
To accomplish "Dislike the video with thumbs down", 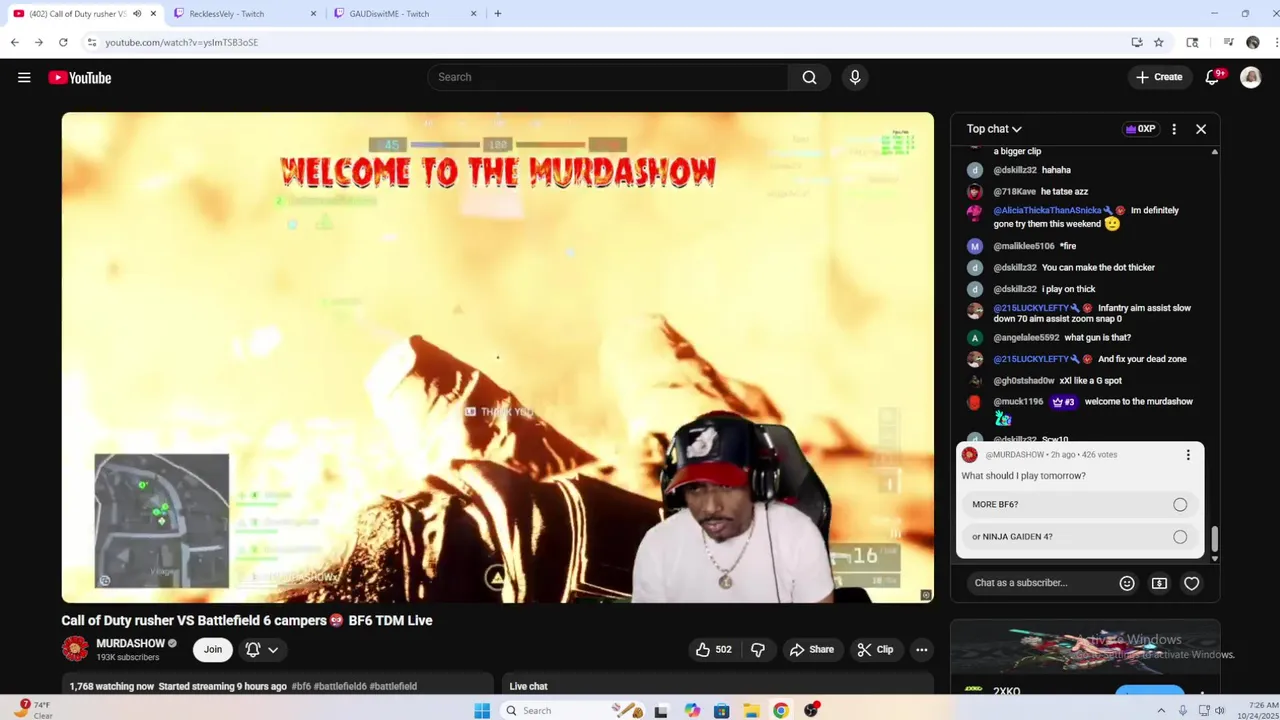I will tap(758, 649).
